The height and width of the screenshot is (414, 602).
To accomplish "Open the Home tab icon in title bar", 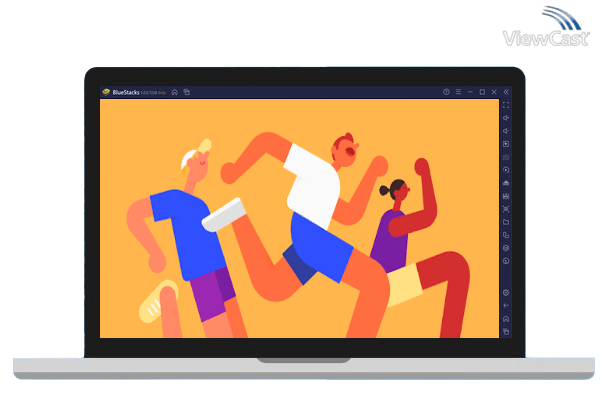I will pos(175,92).
